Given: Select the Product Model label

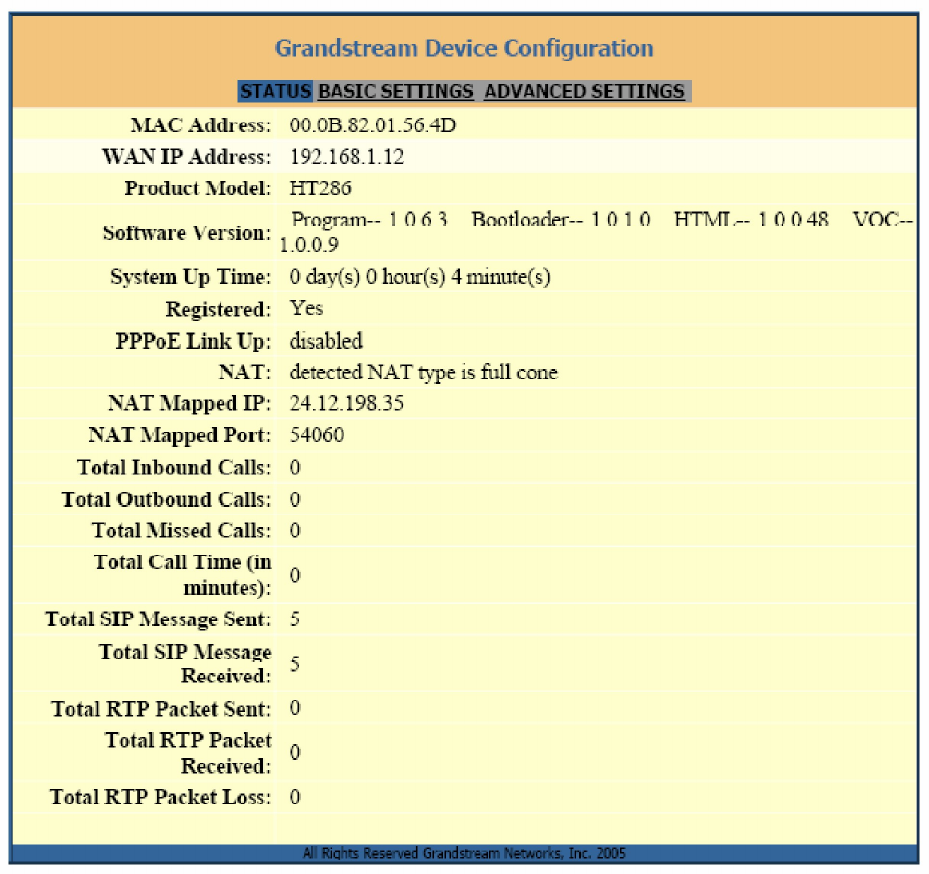Looking at the screenshot, I should coord(197,188).
